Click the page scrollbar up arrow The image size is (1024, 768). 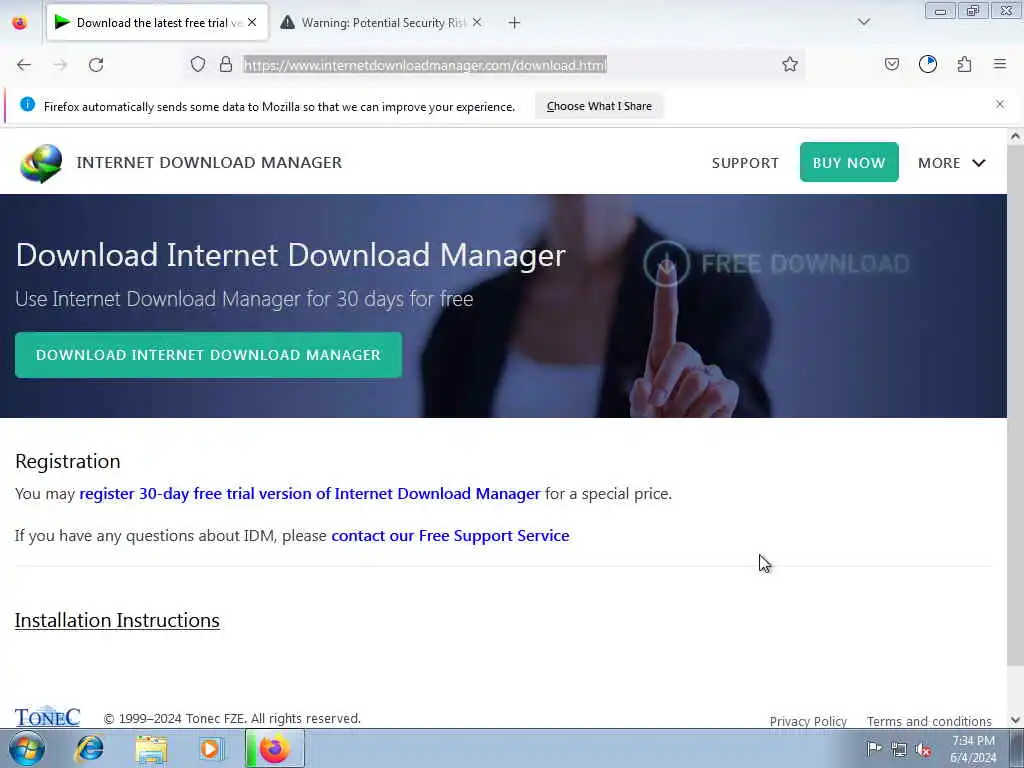point(1015,136)
